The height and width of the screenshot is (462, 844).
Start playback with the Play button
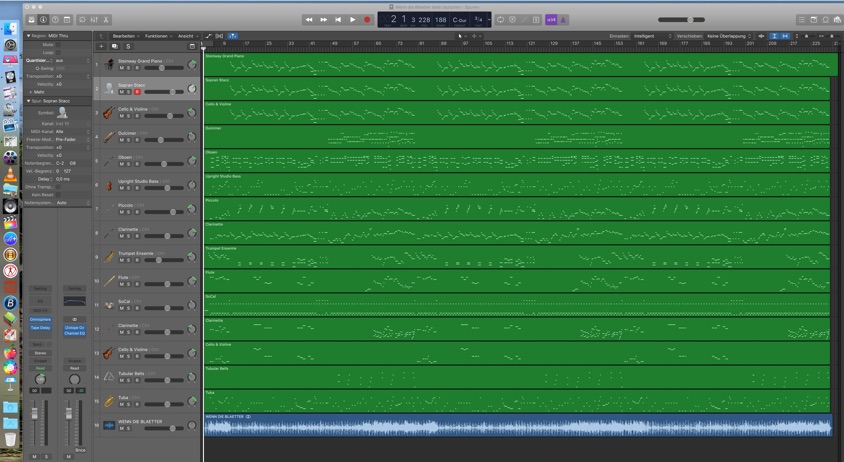click(x=353, y=19)
